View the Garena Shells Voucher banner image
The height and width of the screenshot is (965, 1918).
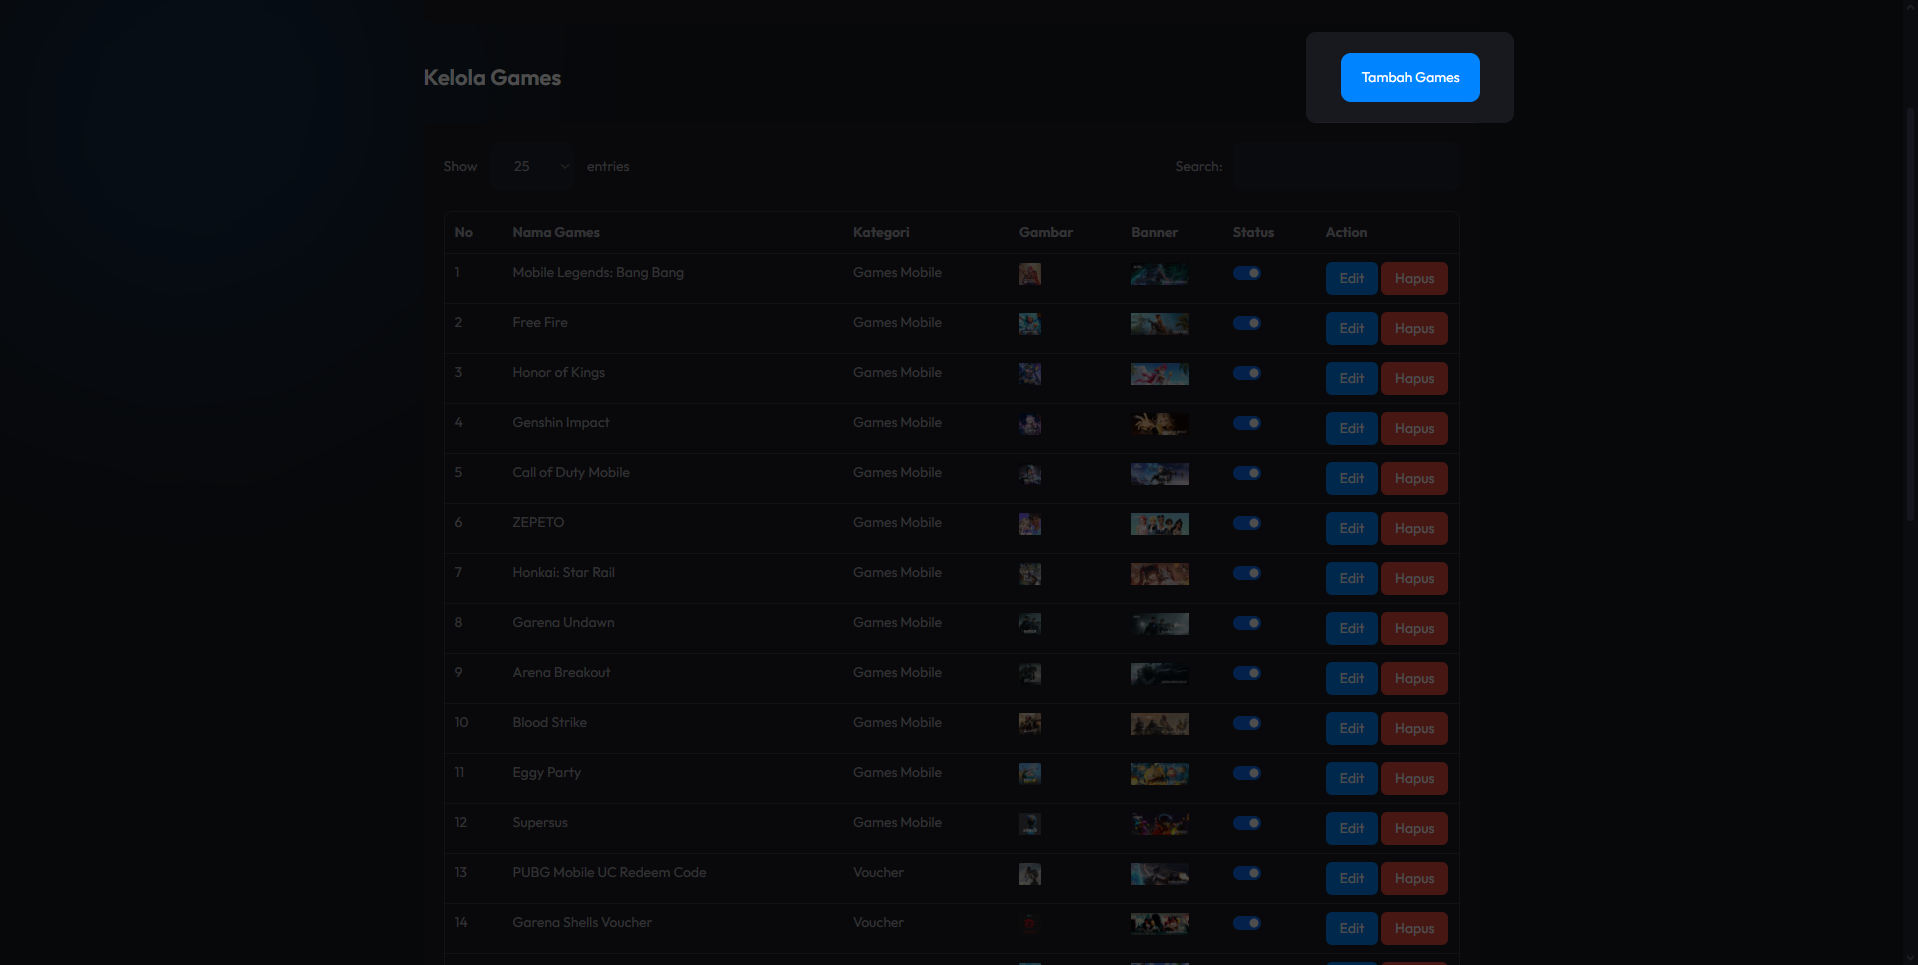pyautogui.click(x=1160, y=924)
